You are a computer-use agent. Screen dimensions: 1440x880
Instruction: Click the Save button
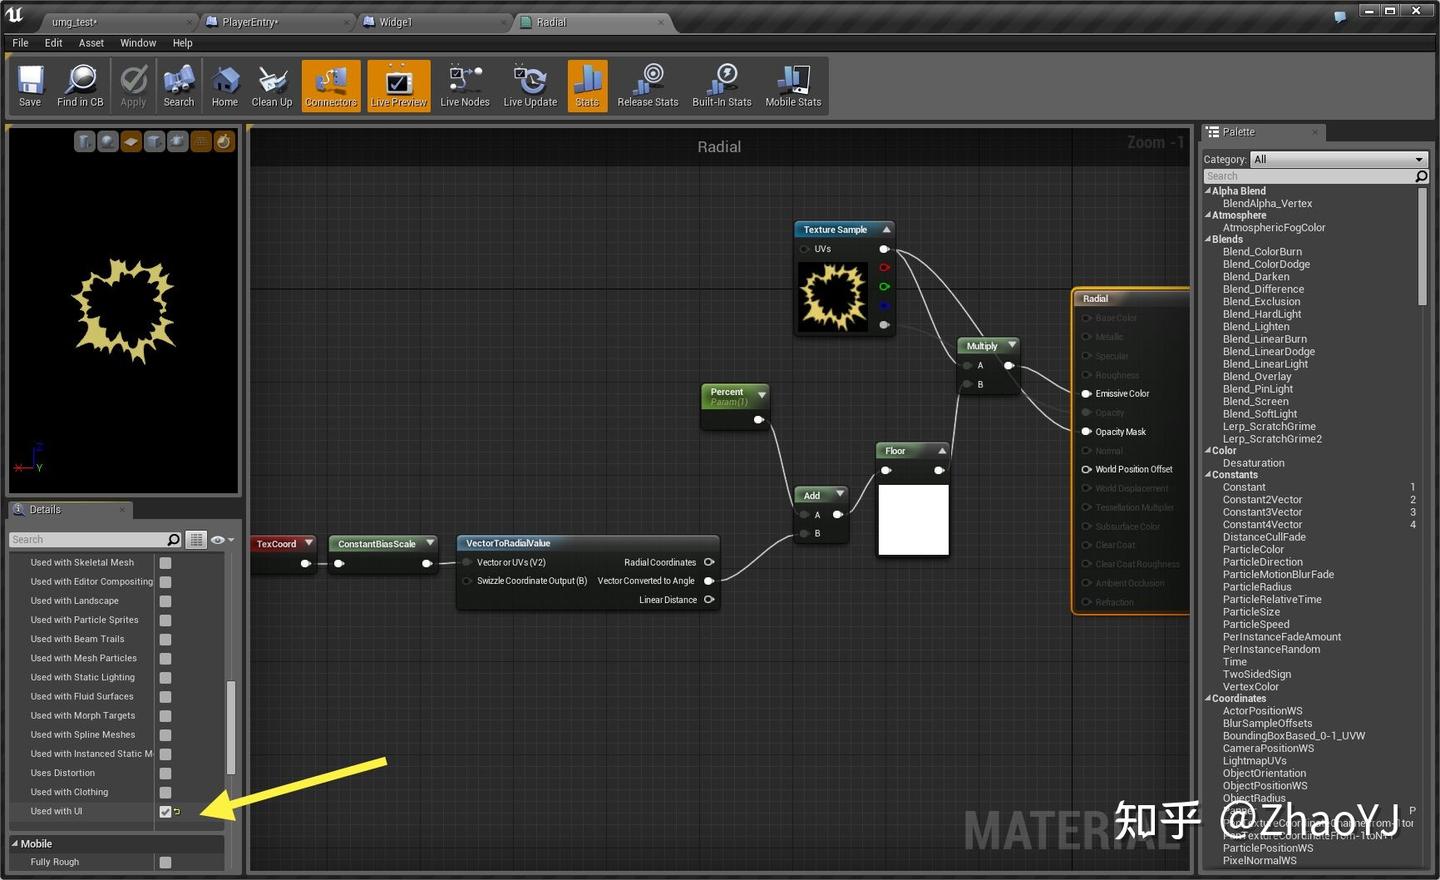point(29,86)
